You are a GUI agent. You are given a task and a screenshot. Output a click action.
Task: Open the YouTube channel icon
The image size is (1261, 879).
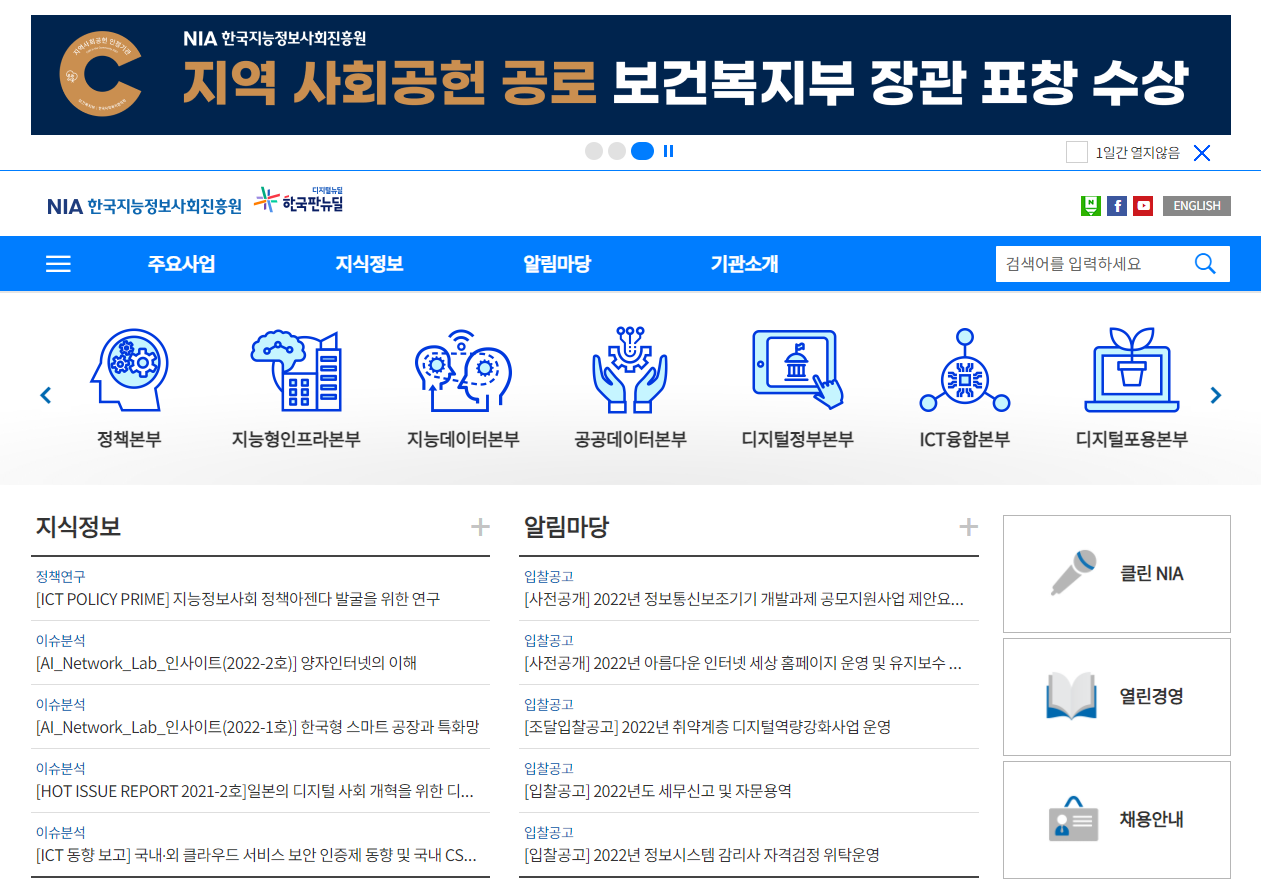click(1143, 206)
